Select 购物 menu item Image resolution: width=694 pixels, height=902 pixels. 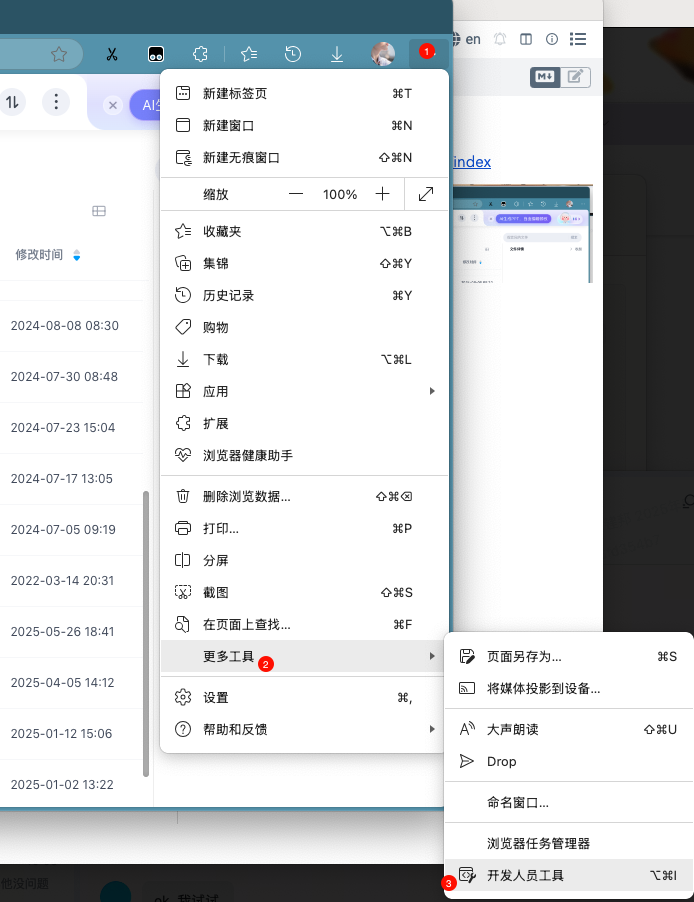pos(304,327)
